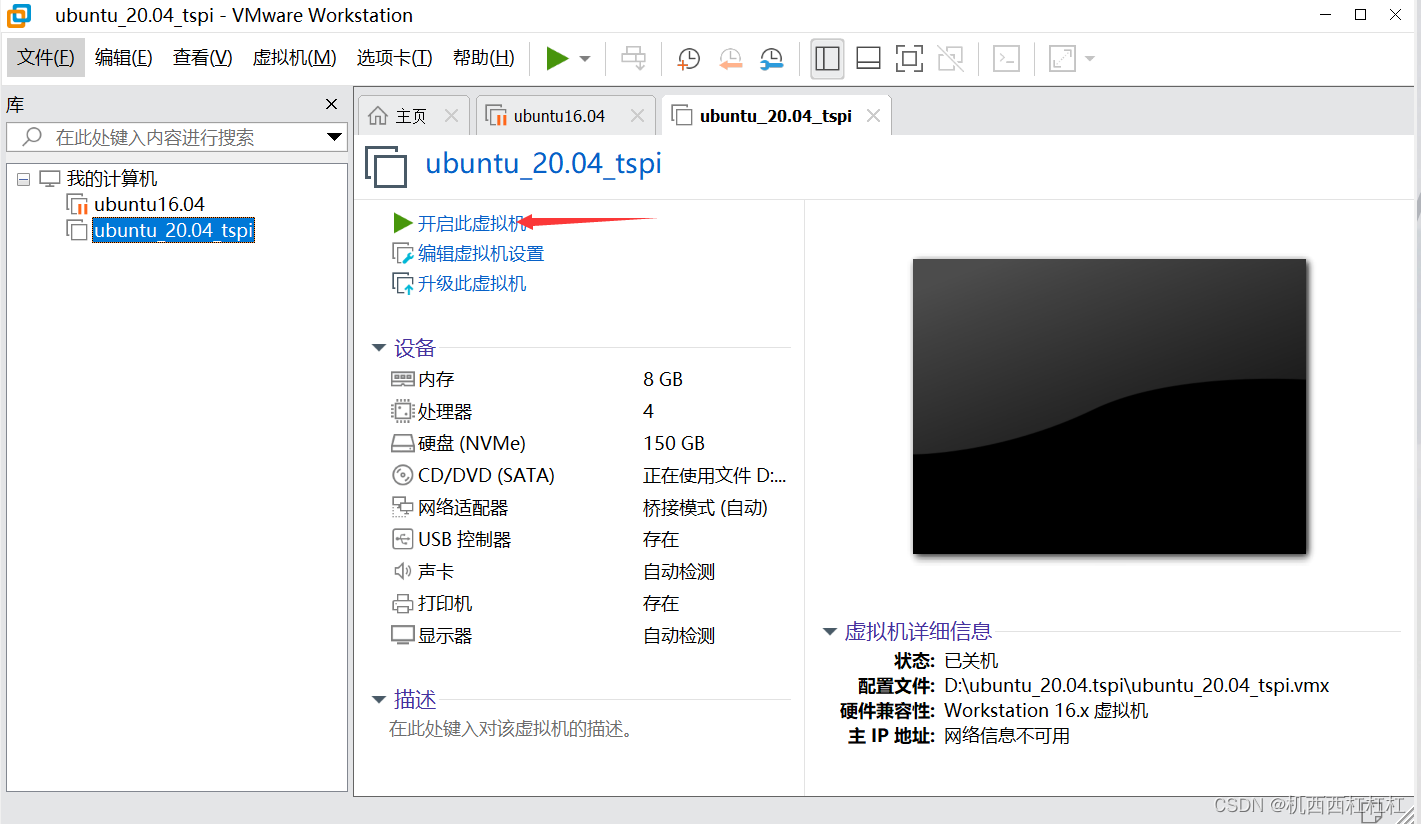Image resolution: width=1421 pixels, height=824 pixels.
Task: Take a snapshot of this virtual machine
Action: pyautogui.click(x=688, y=59)
